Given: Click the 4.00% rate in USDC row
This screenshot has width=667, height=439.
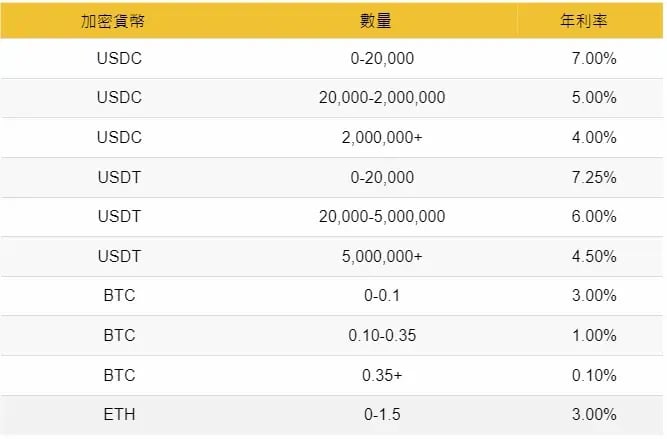Looking at the screenshot, I should [594, 137].
